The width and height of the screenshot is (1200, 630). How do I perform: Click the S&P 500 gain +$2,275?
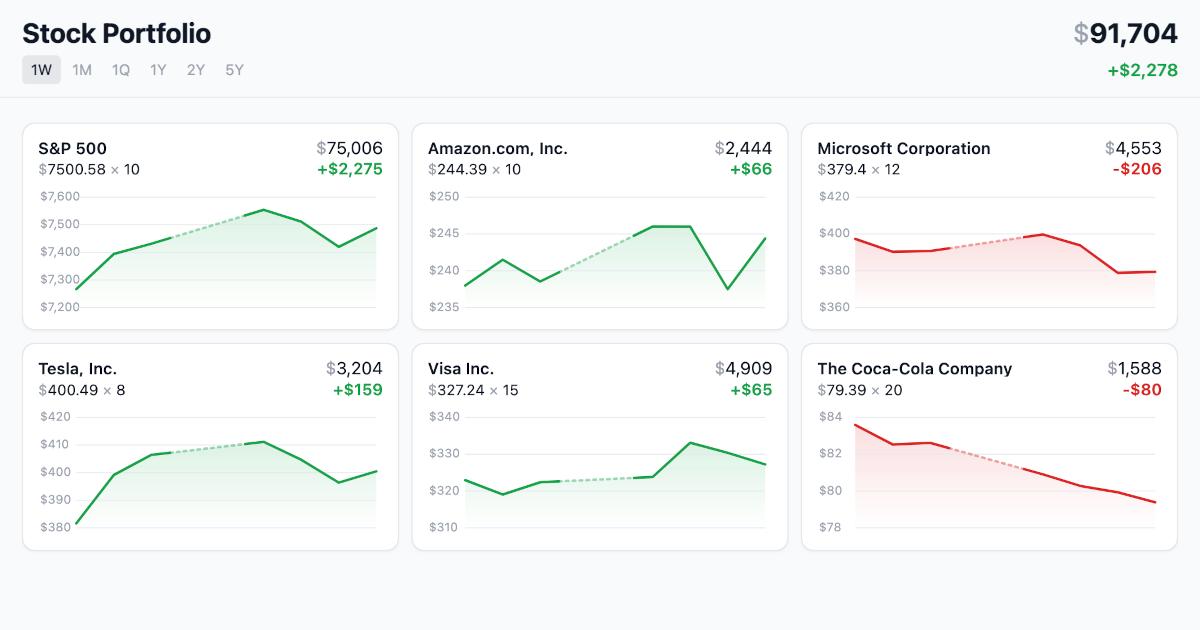point(350,169)
